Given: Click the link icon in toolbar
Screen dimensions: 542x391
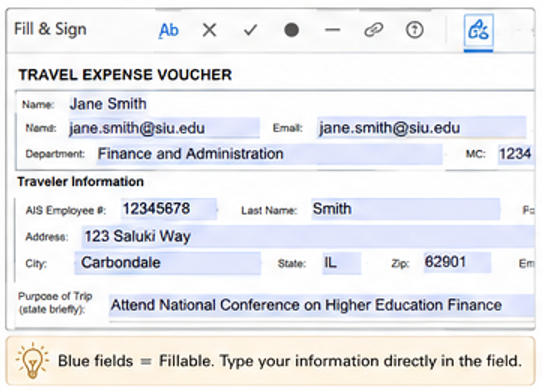Looking at the screenshot, I should [374, 30].
